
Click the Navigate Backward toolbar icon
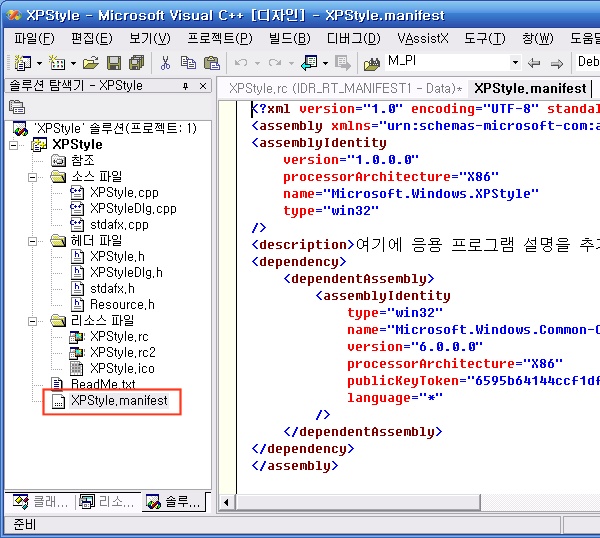[309, 63]
